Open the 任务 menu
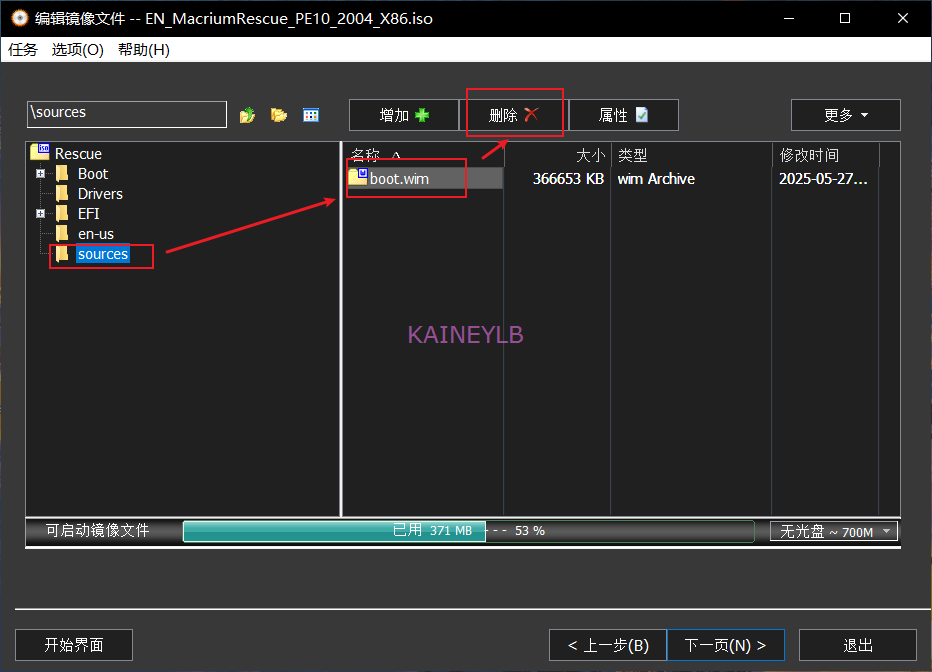Screen dimensions: 932x672 (x=23, y=49)
